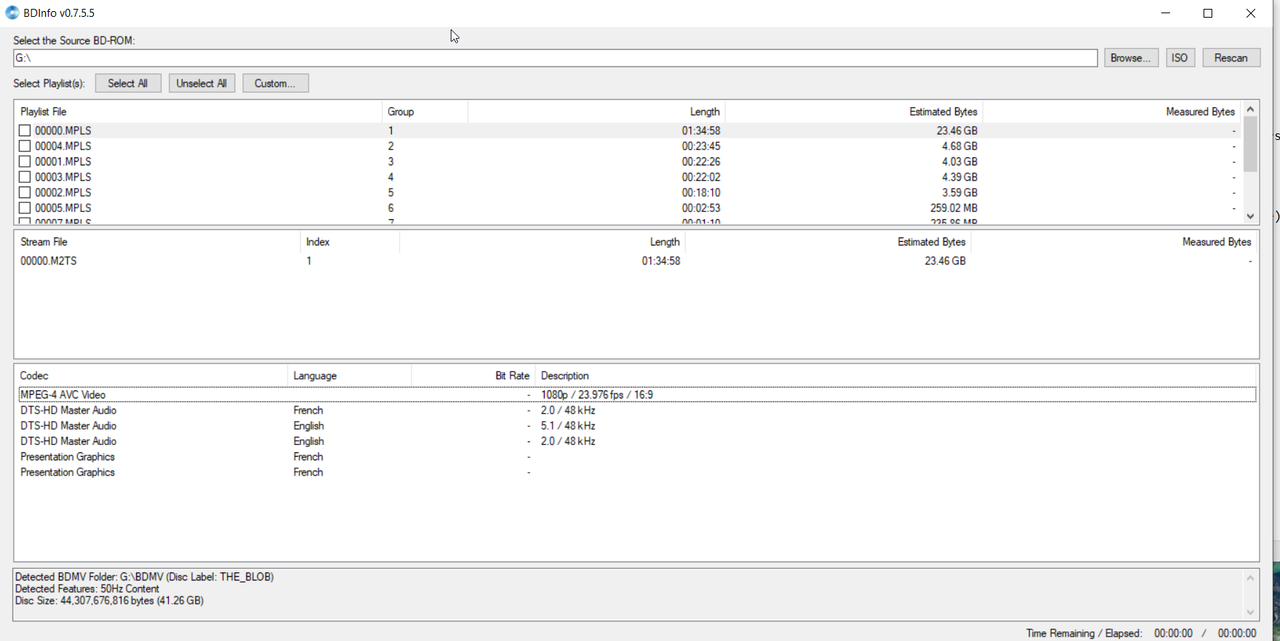Click the 259.02 MB estimated bytes cell
The height and width of the screenshot is (641, 1280).
pos(954,208)
